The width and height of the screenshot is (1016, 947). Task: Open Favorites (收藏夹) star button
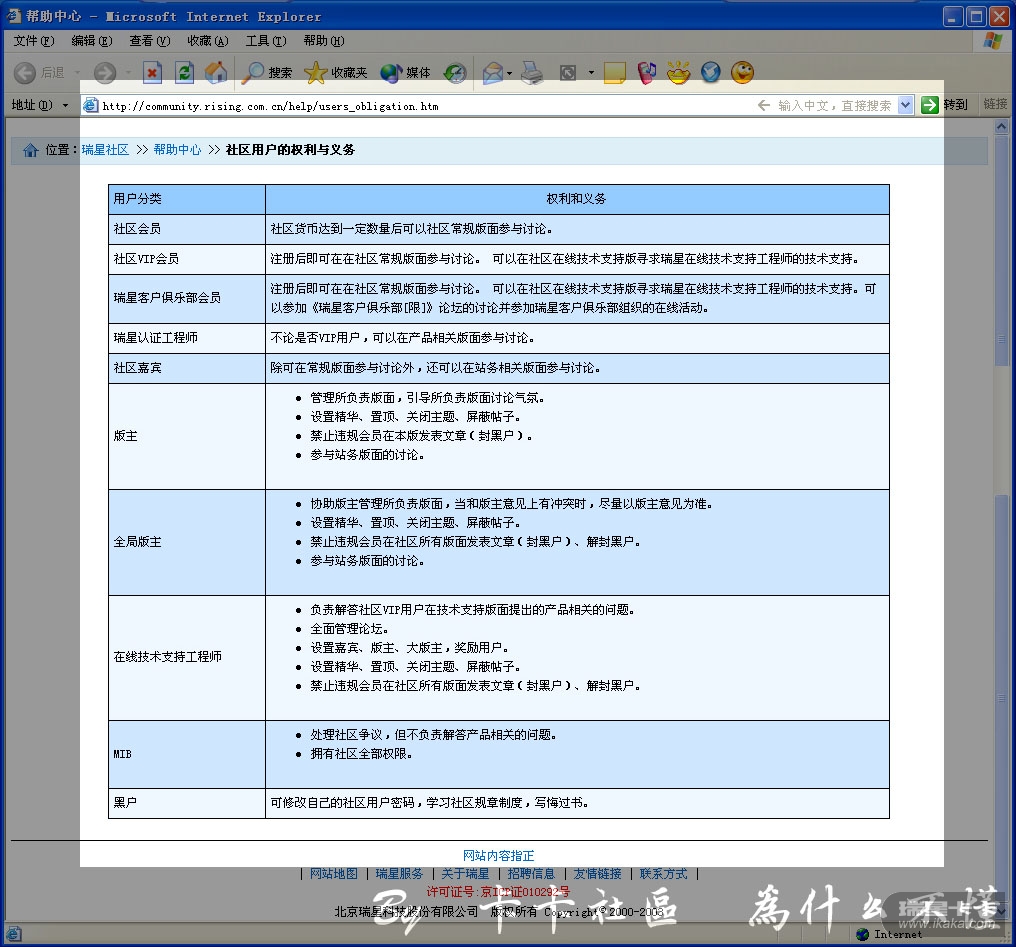336,73
